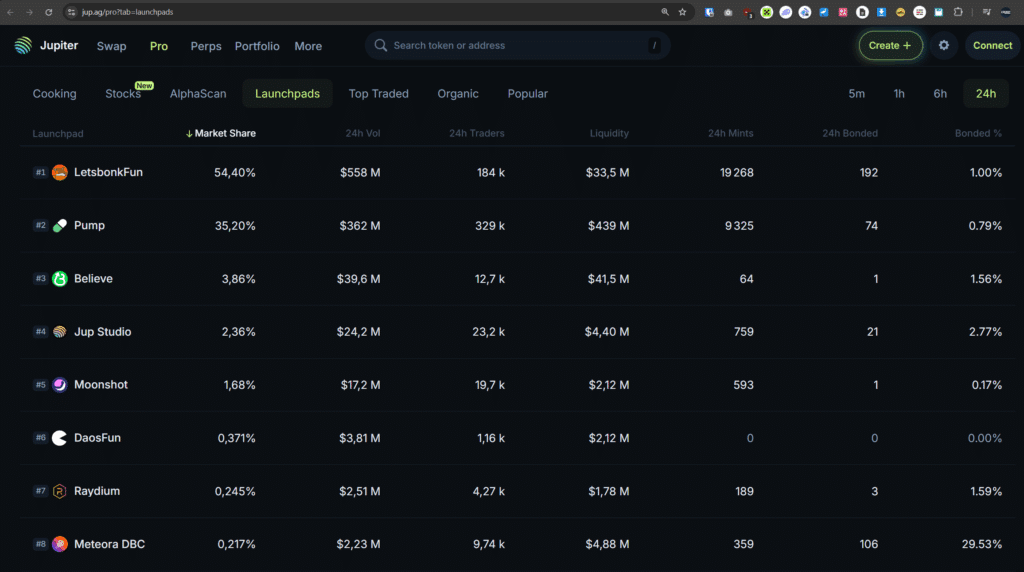Click the 4,27 k Raydium traders value
Image resolution: width=1024 pixels, height=572 pixels.
click(488, 491)
